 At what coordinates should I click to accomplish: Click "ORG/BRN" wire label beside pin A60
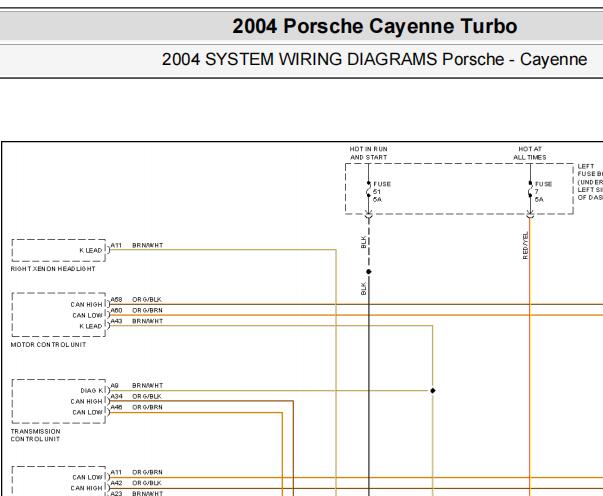pyautogui.click(x=147, y=310)
